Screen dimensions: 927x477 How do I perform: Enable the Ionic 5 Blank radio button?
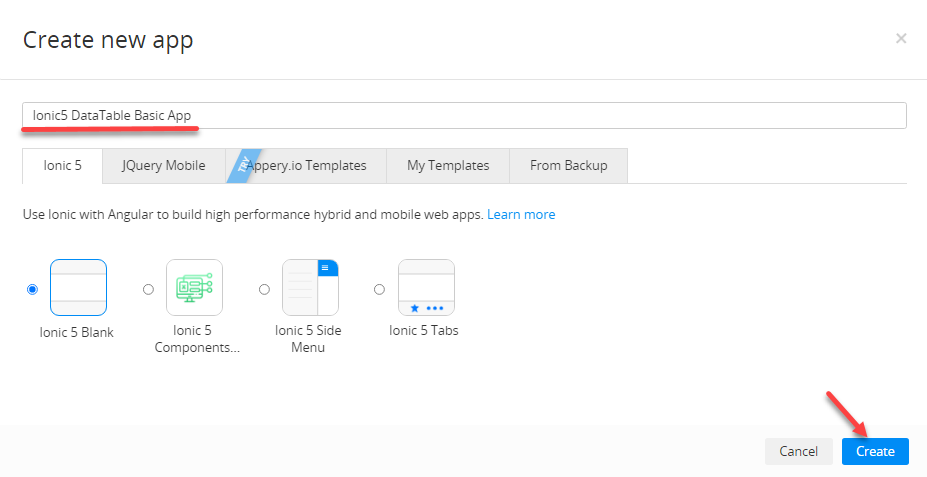click(33, 289)
